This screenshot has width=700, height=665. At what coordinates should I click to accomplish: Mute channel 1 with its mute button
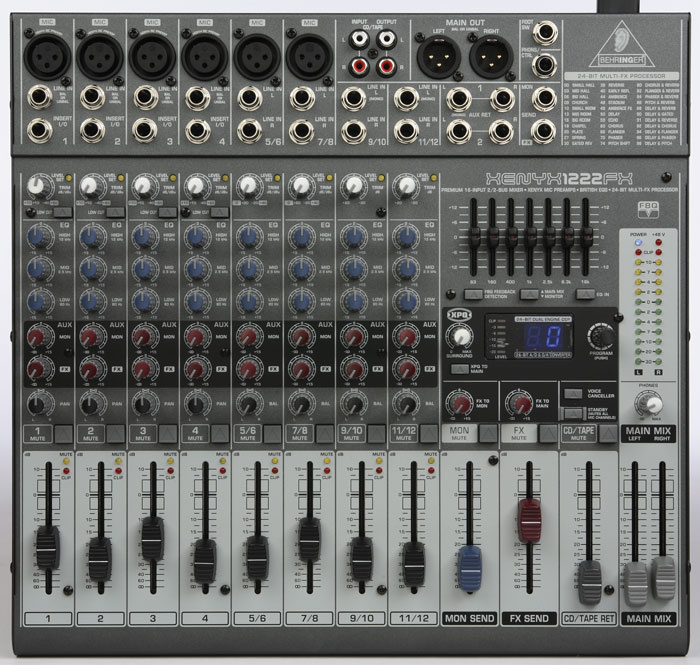[64, 433]
